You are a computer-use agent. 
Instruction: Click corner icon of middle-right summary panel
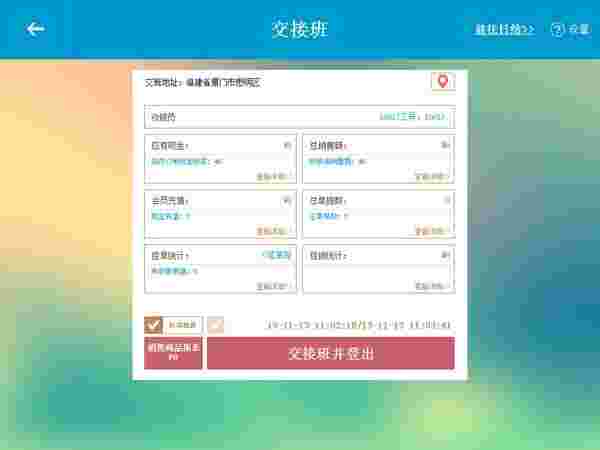click(x=446, y=200)
